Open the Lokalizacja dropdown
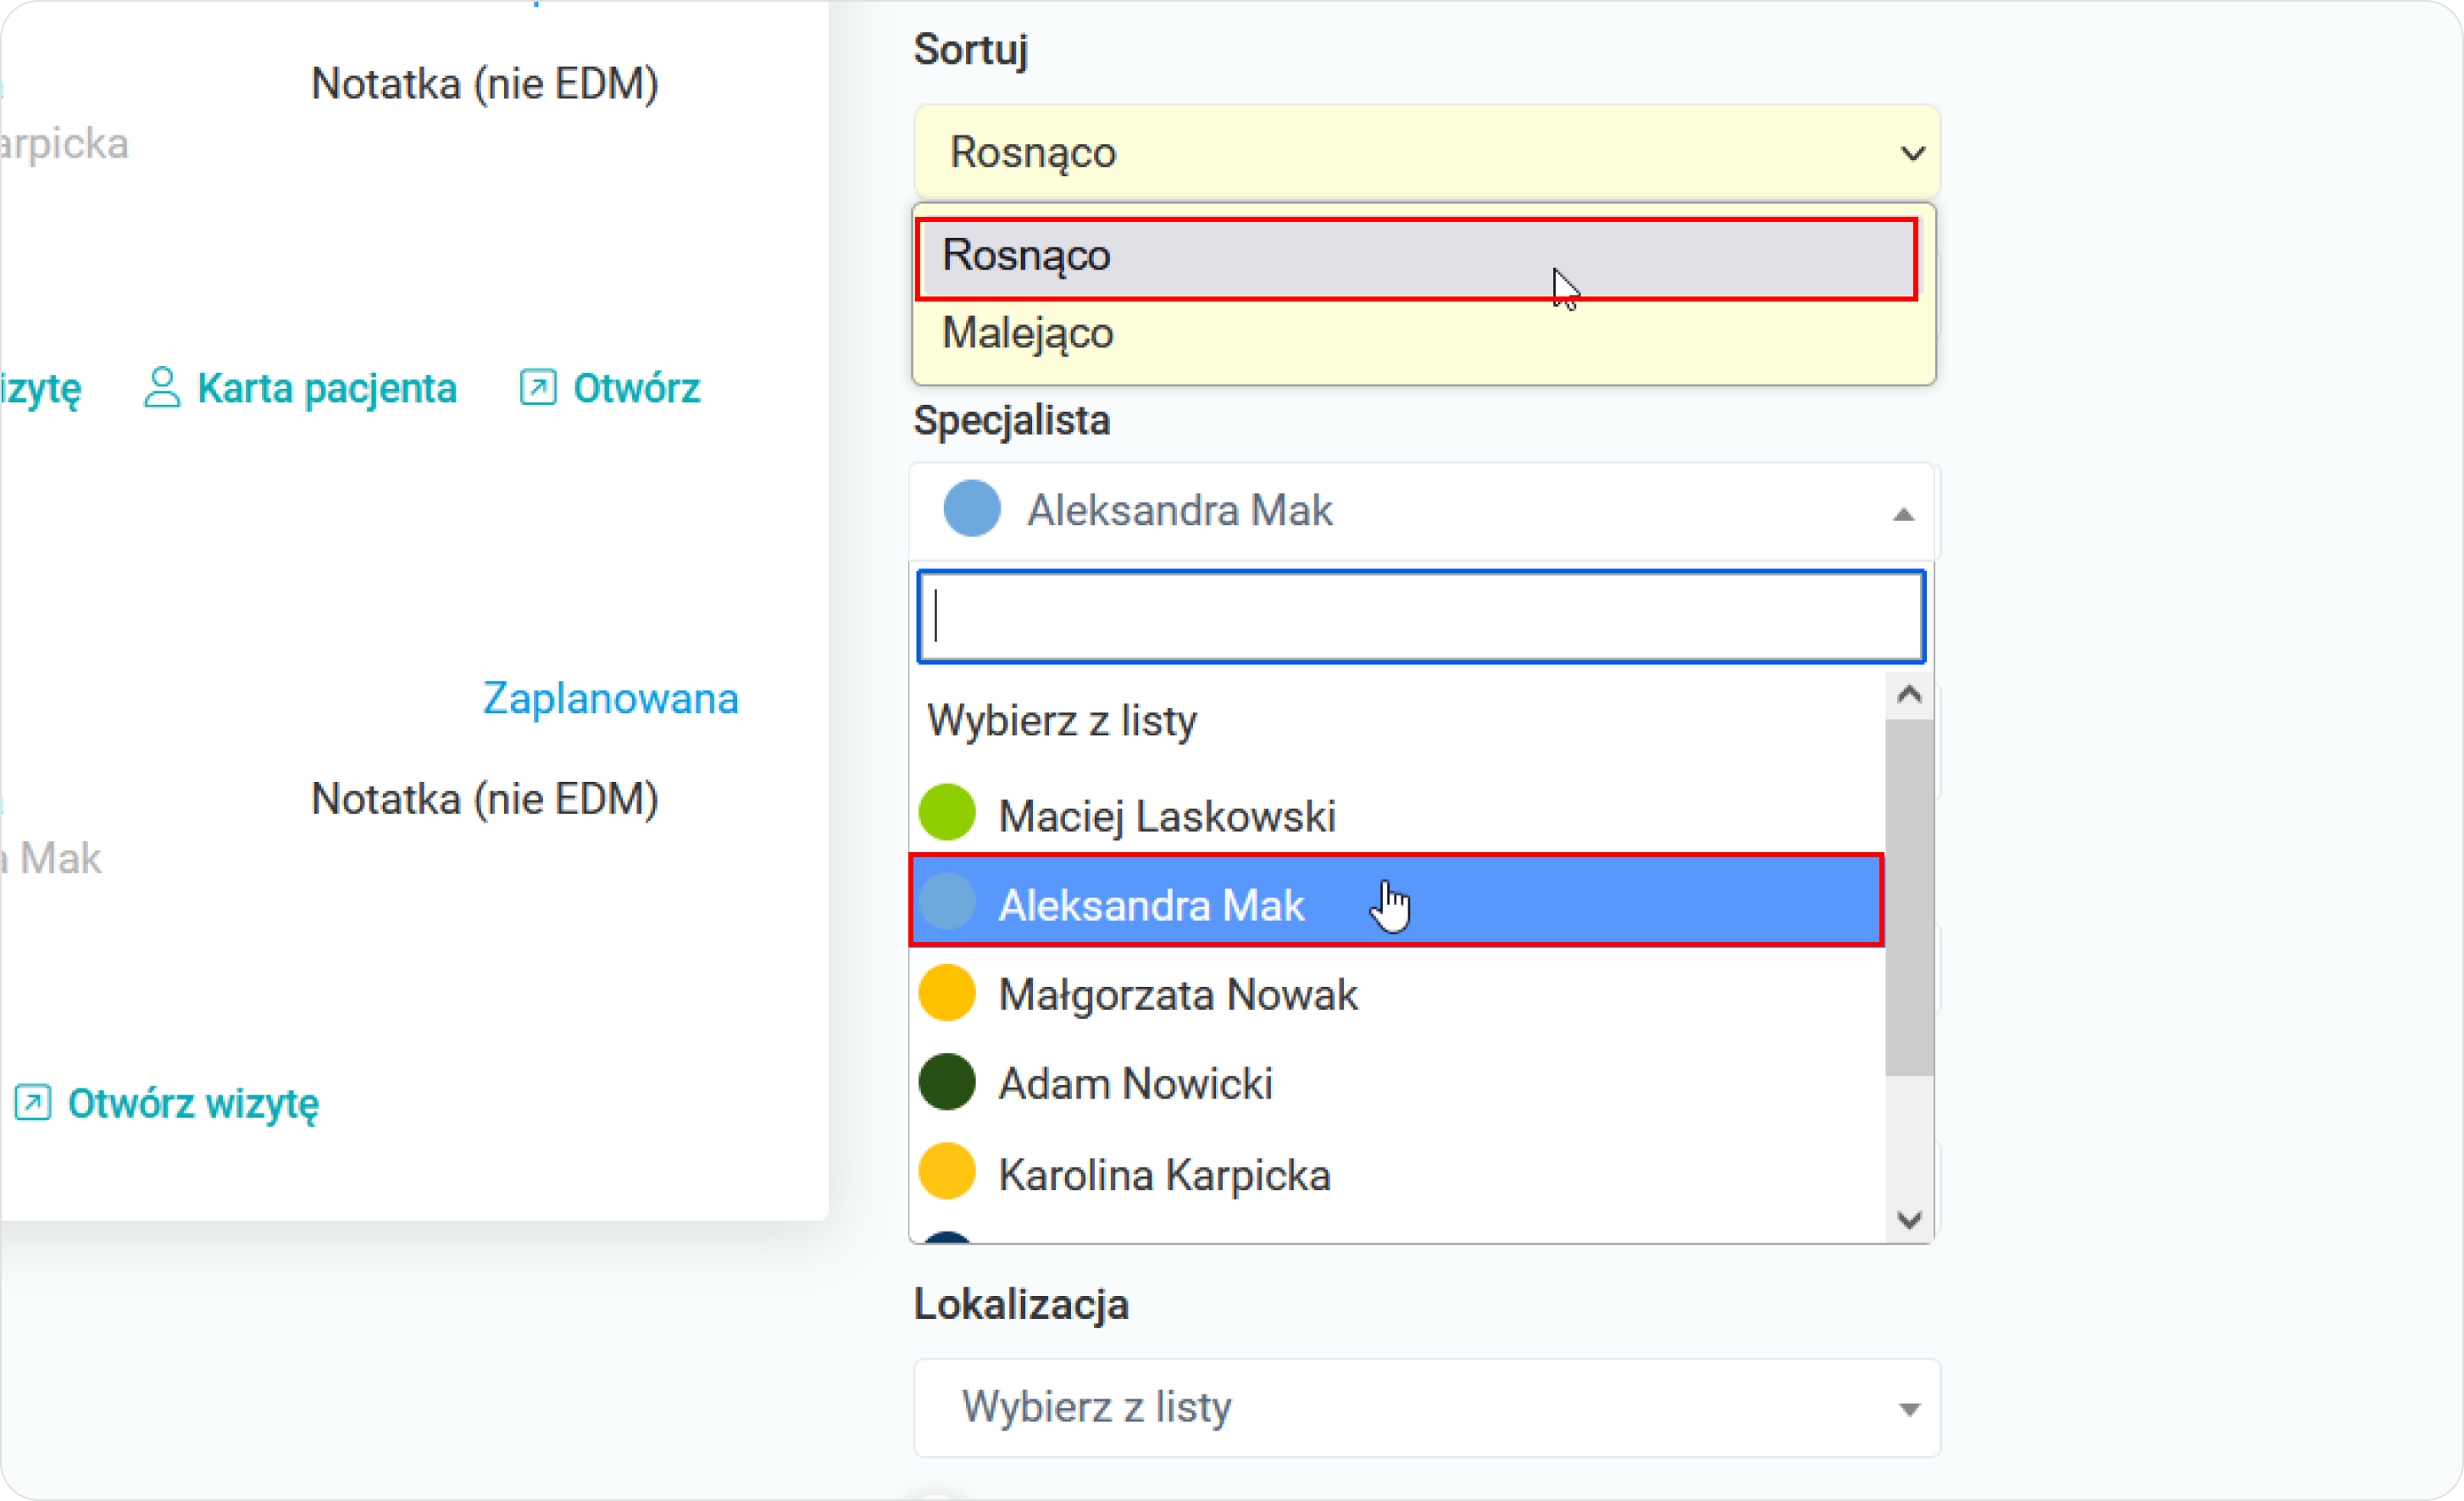Image resolution: width=2464 pixels, height=1501 pixels. pos(1426,1407)
